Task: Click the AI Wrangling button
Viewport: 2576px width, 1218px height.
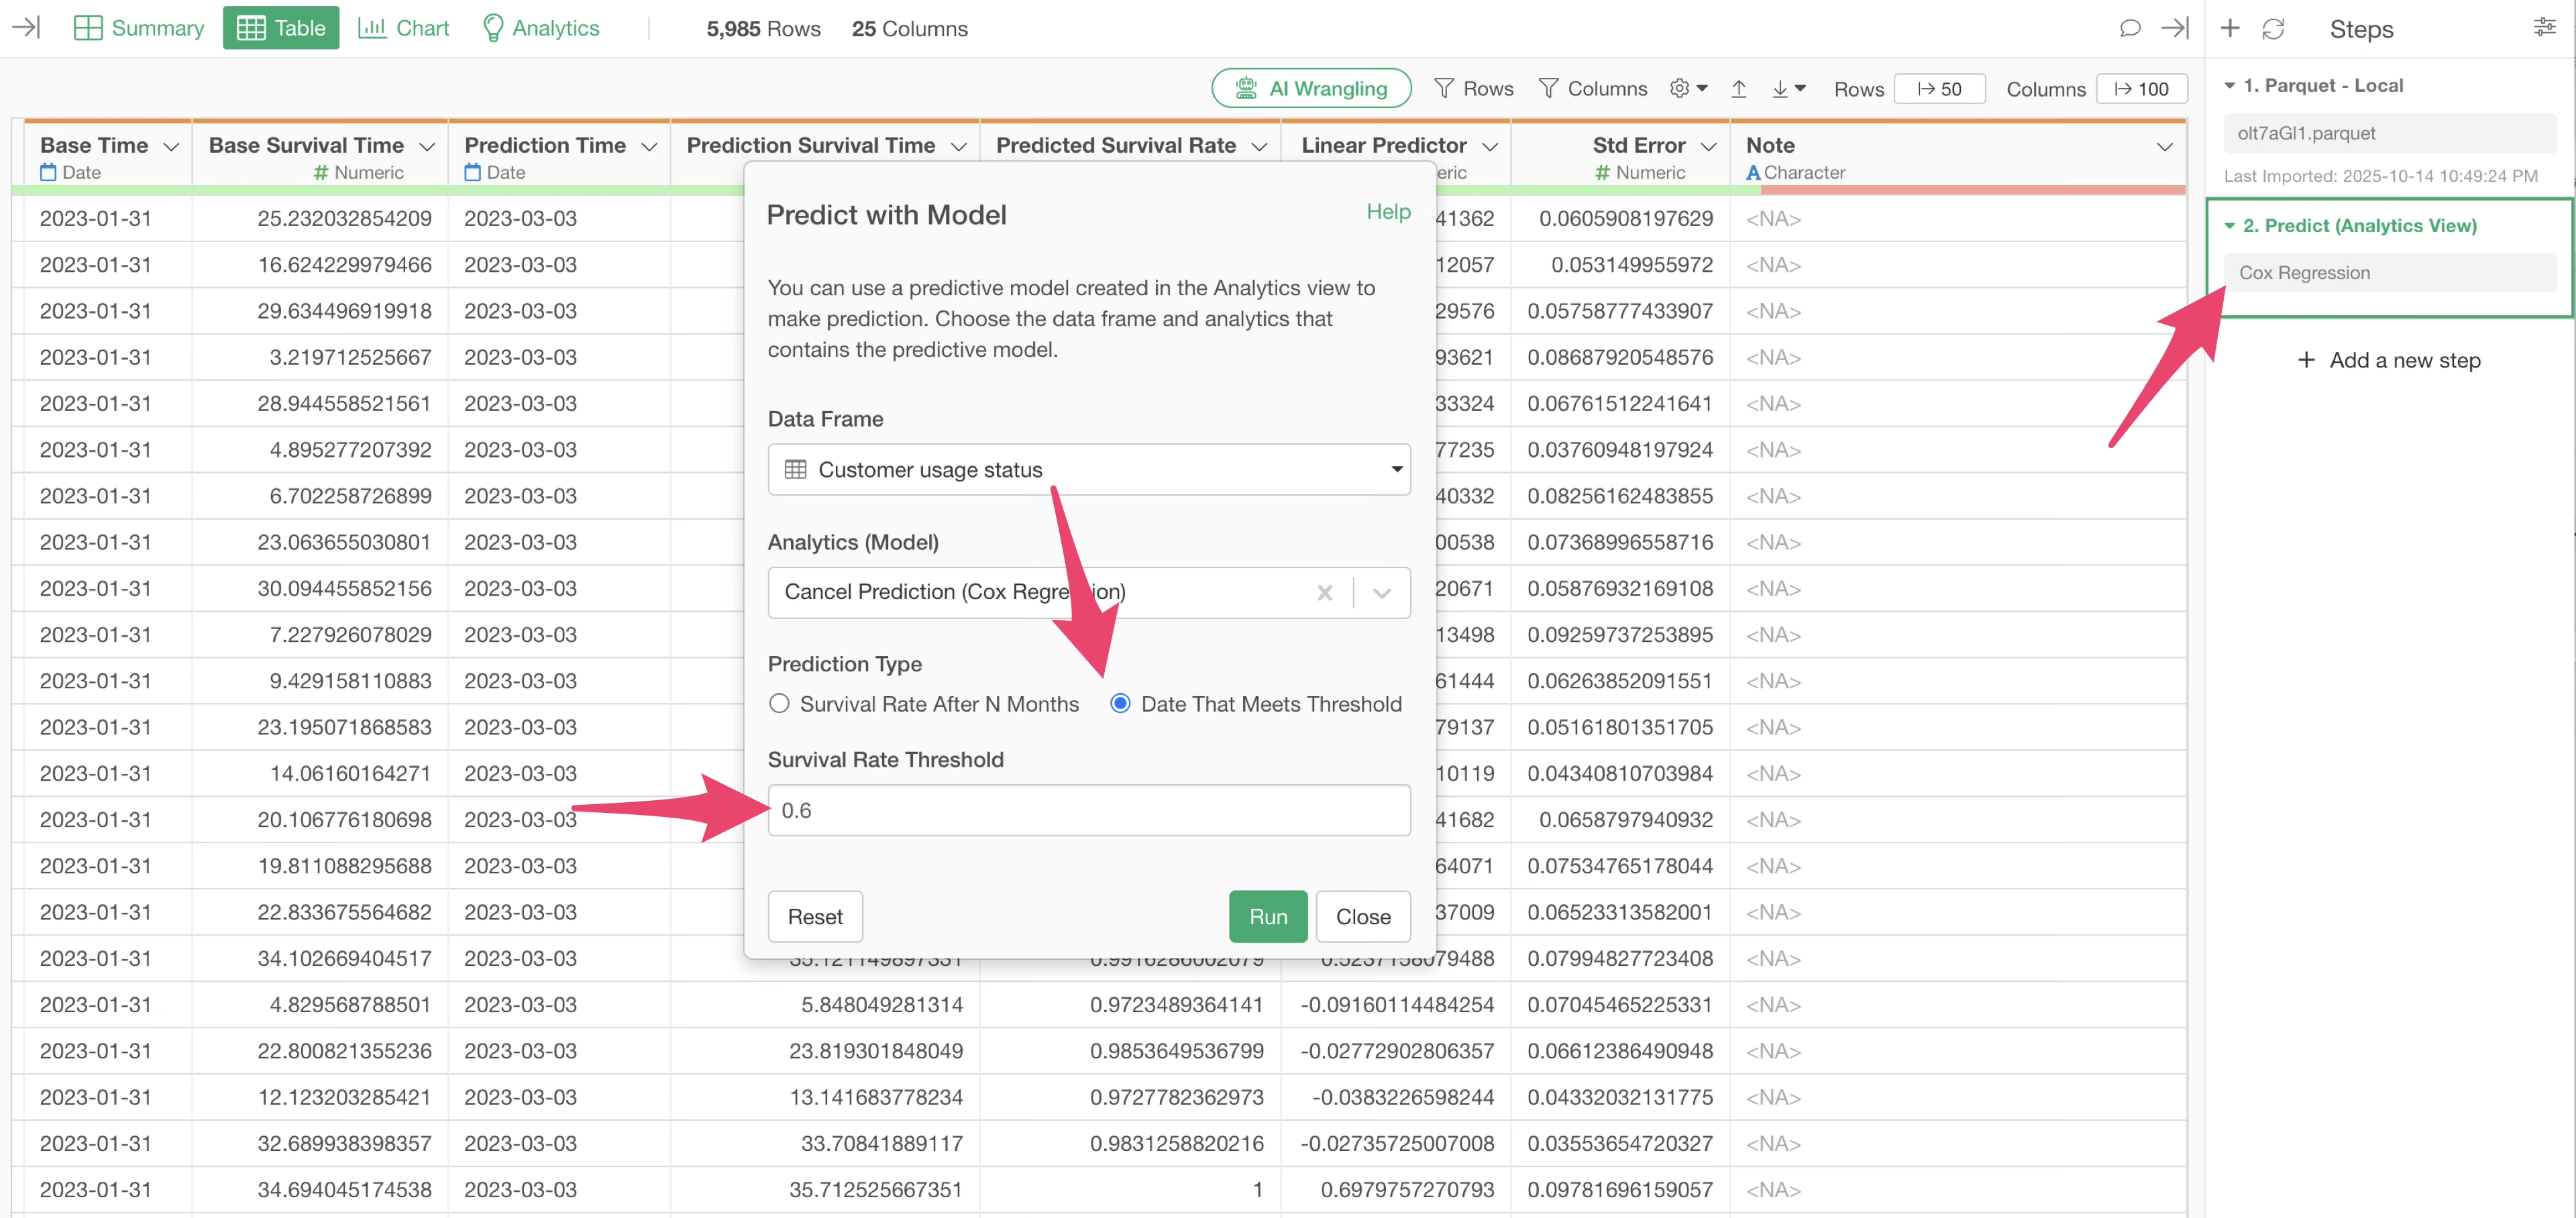Action: coord(1310,89)
